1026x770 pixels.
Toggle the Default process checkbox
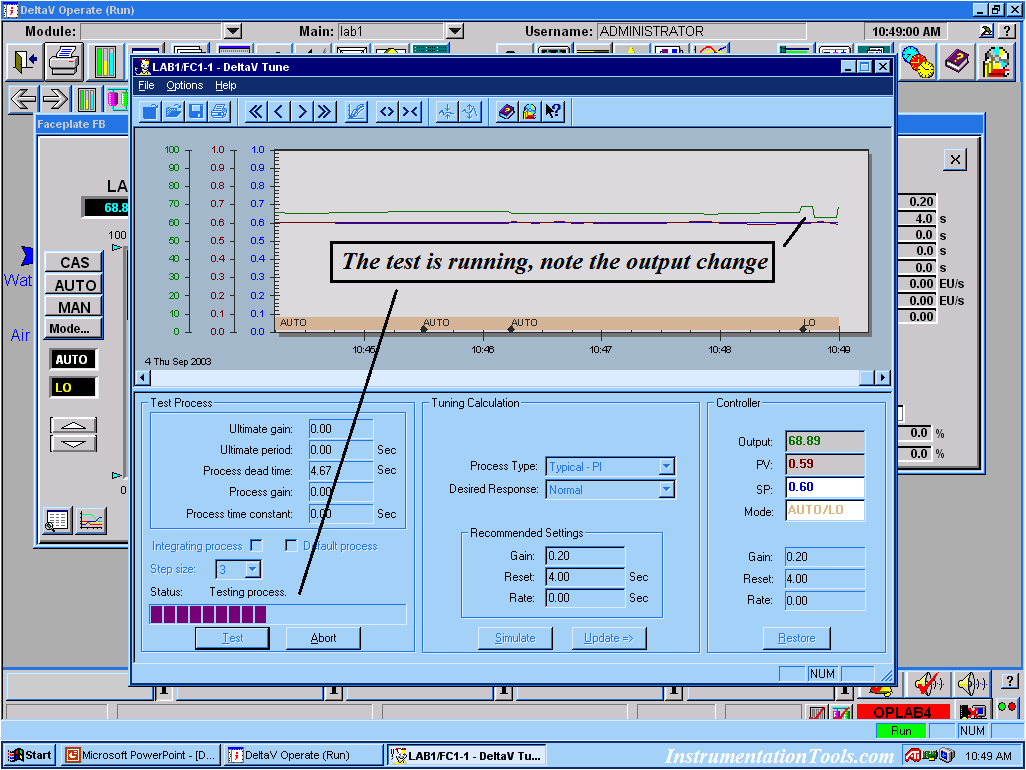pyautogui.click(x=291, y=546)
